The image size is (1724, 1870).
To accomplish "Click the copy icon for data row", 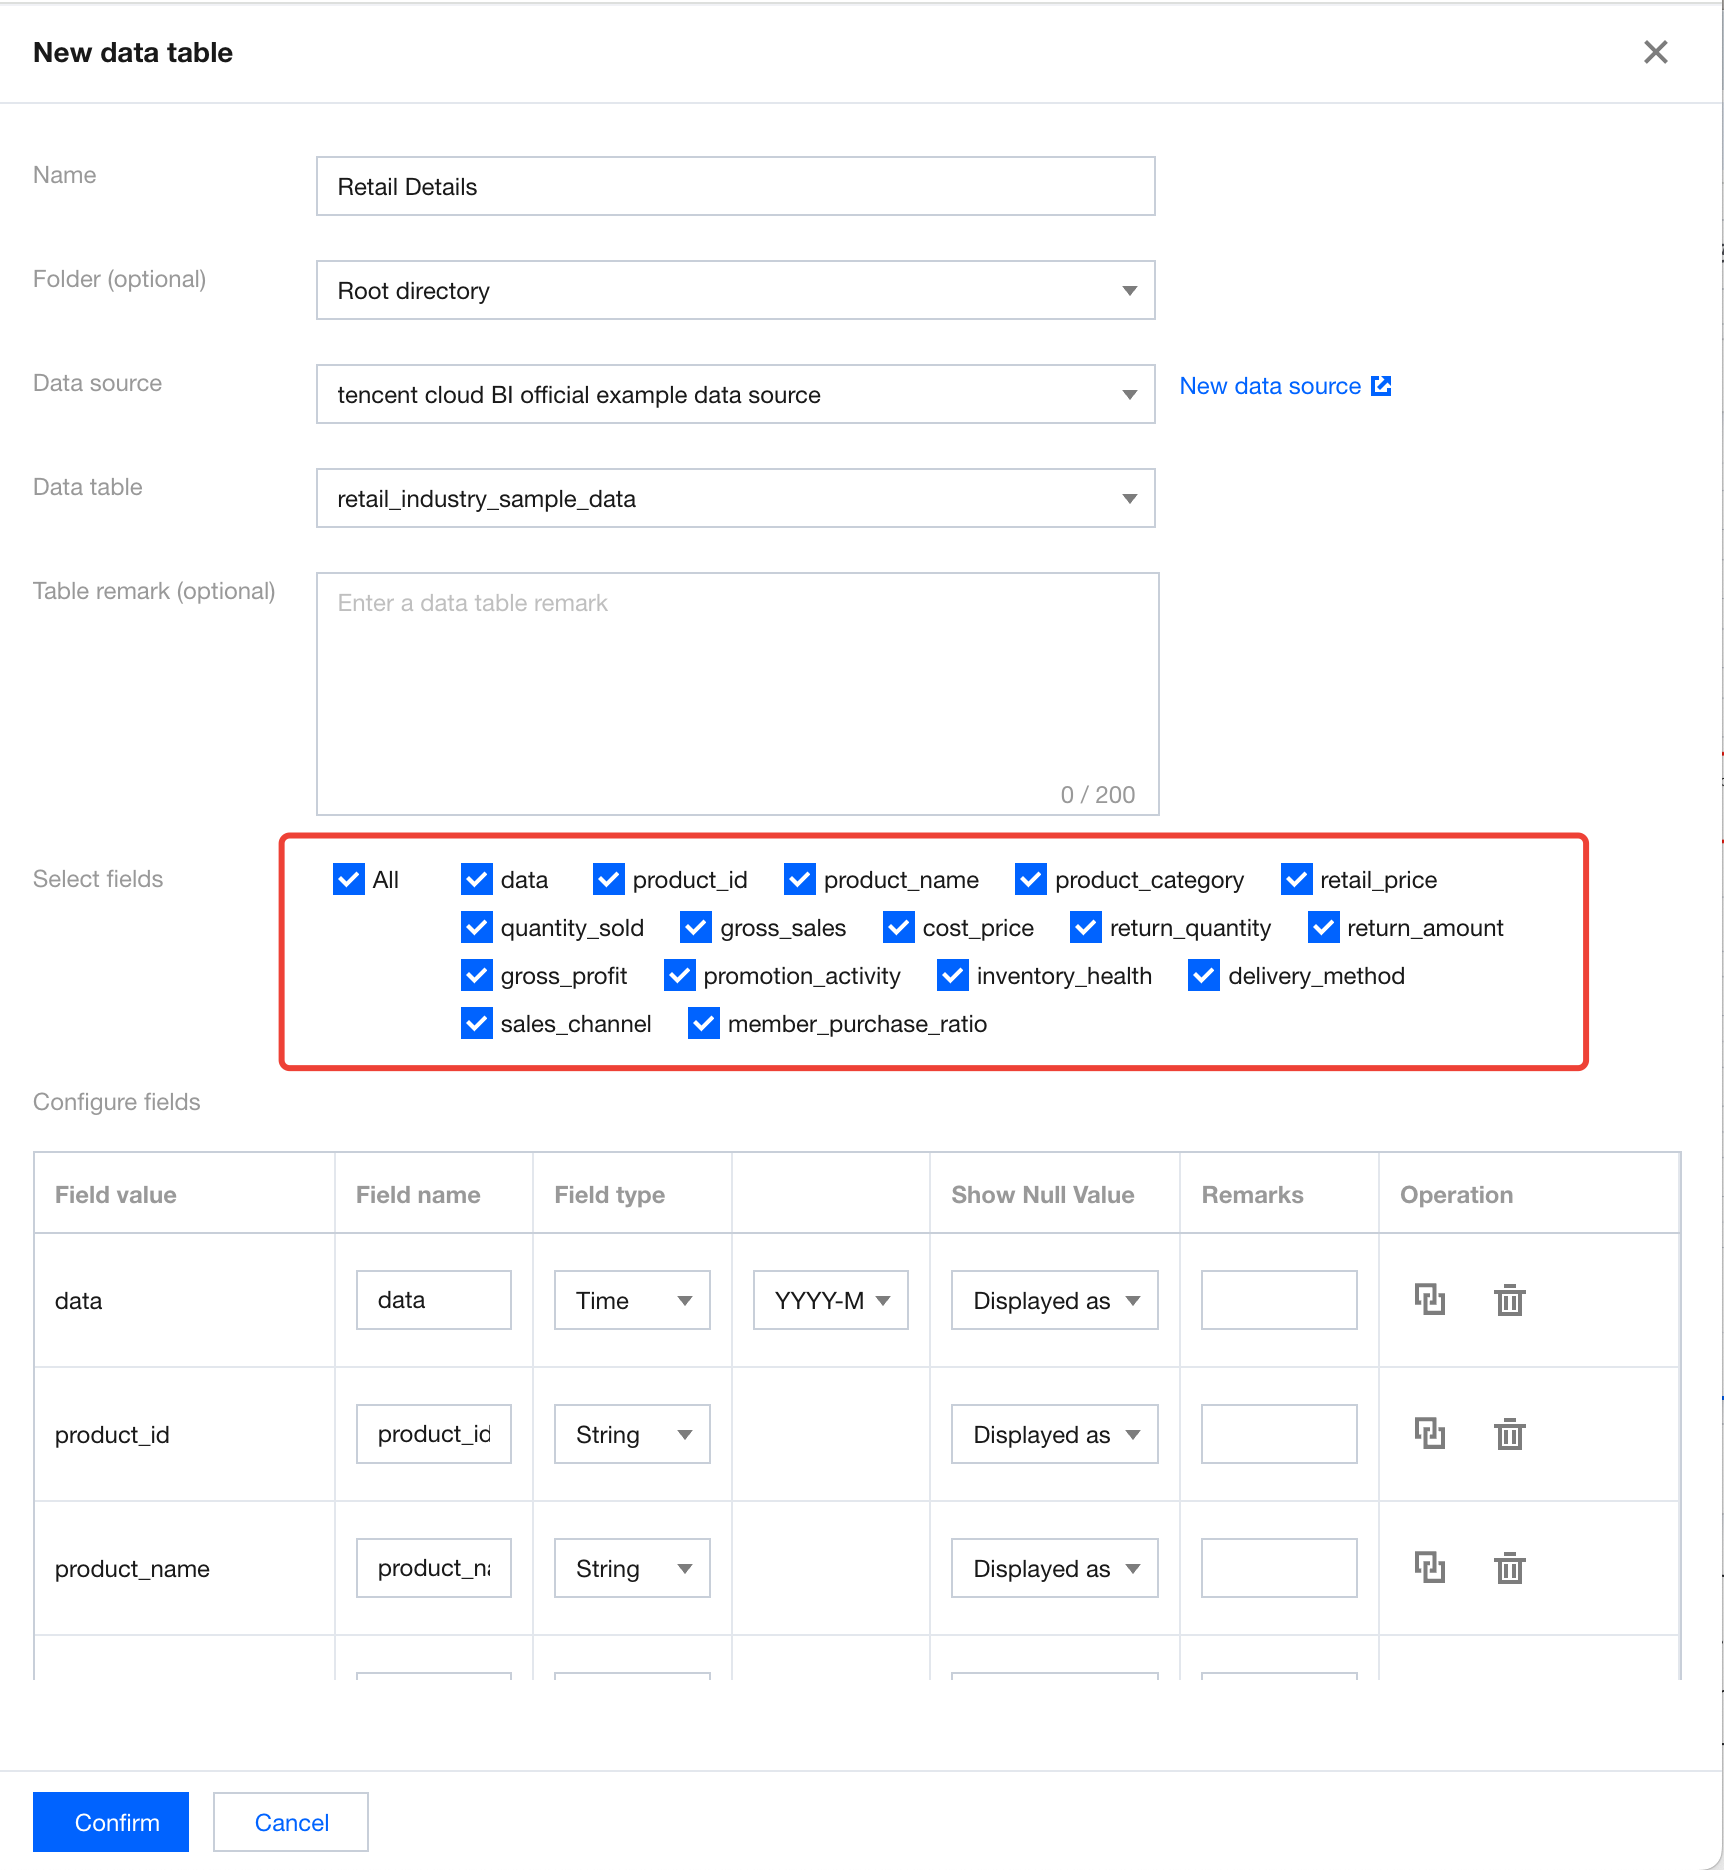I will pyautogui.click(x=1429, y=1299).
